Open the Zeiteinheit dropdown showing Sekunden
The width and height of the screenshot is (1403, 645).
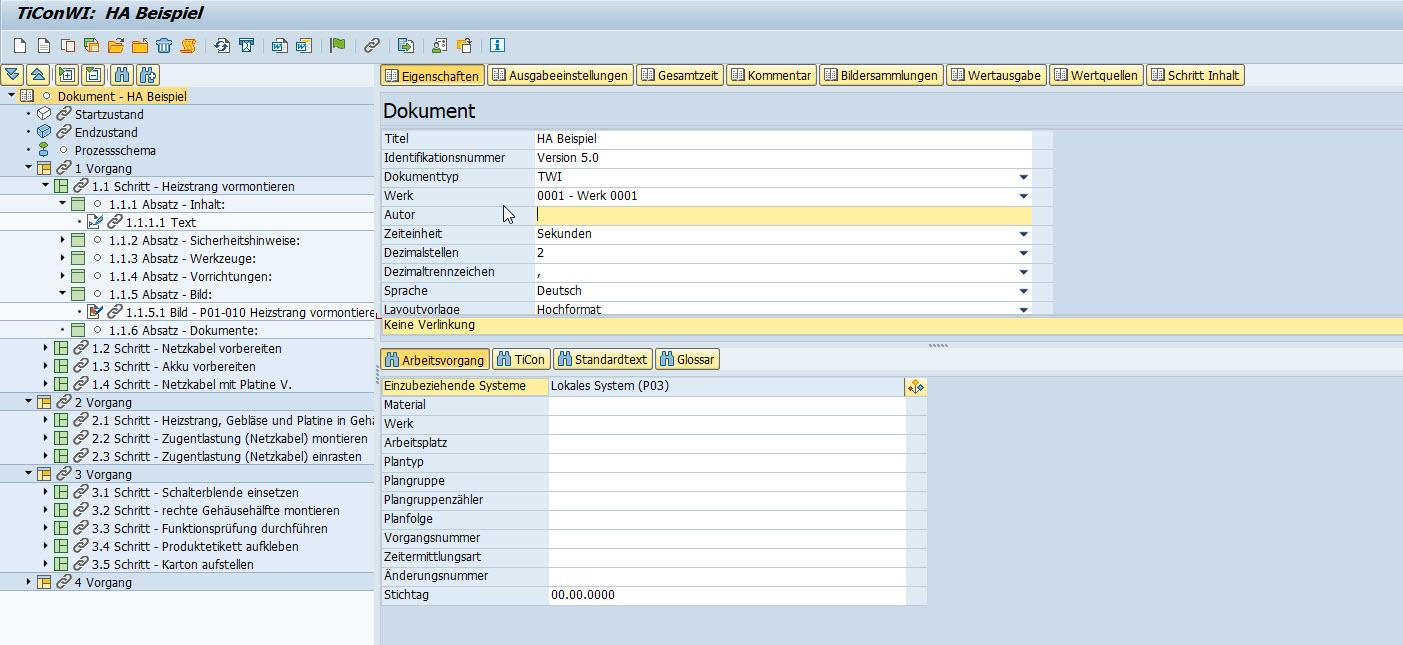point(1023,234)
